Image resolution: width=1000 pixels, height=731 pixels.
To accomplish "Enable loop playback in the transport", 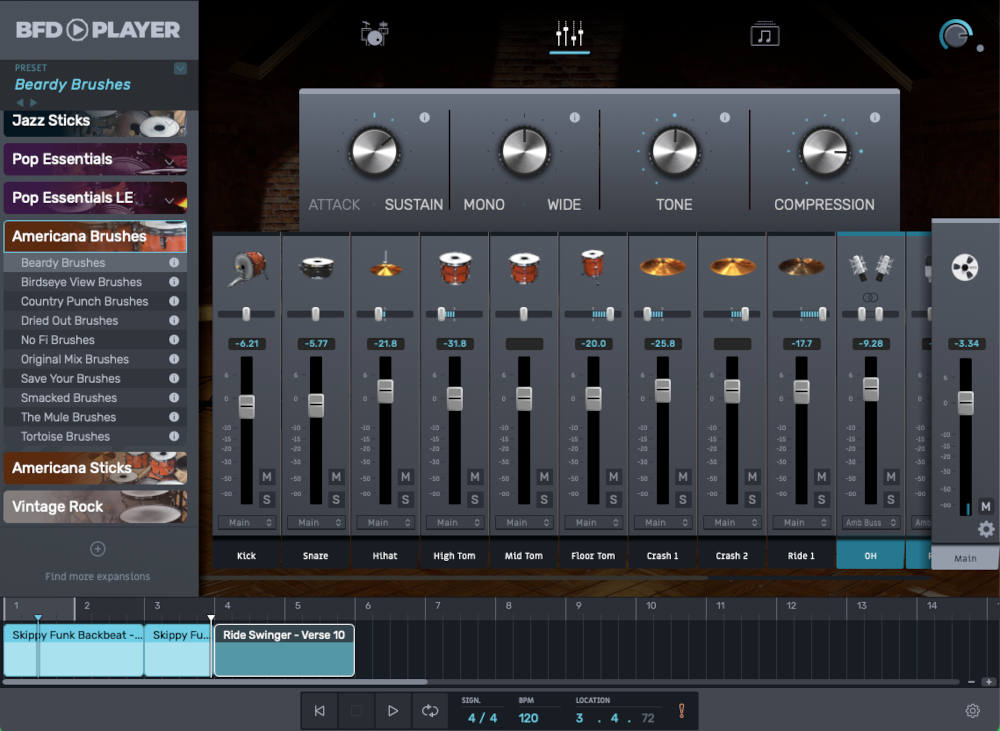I will point(430,710).
